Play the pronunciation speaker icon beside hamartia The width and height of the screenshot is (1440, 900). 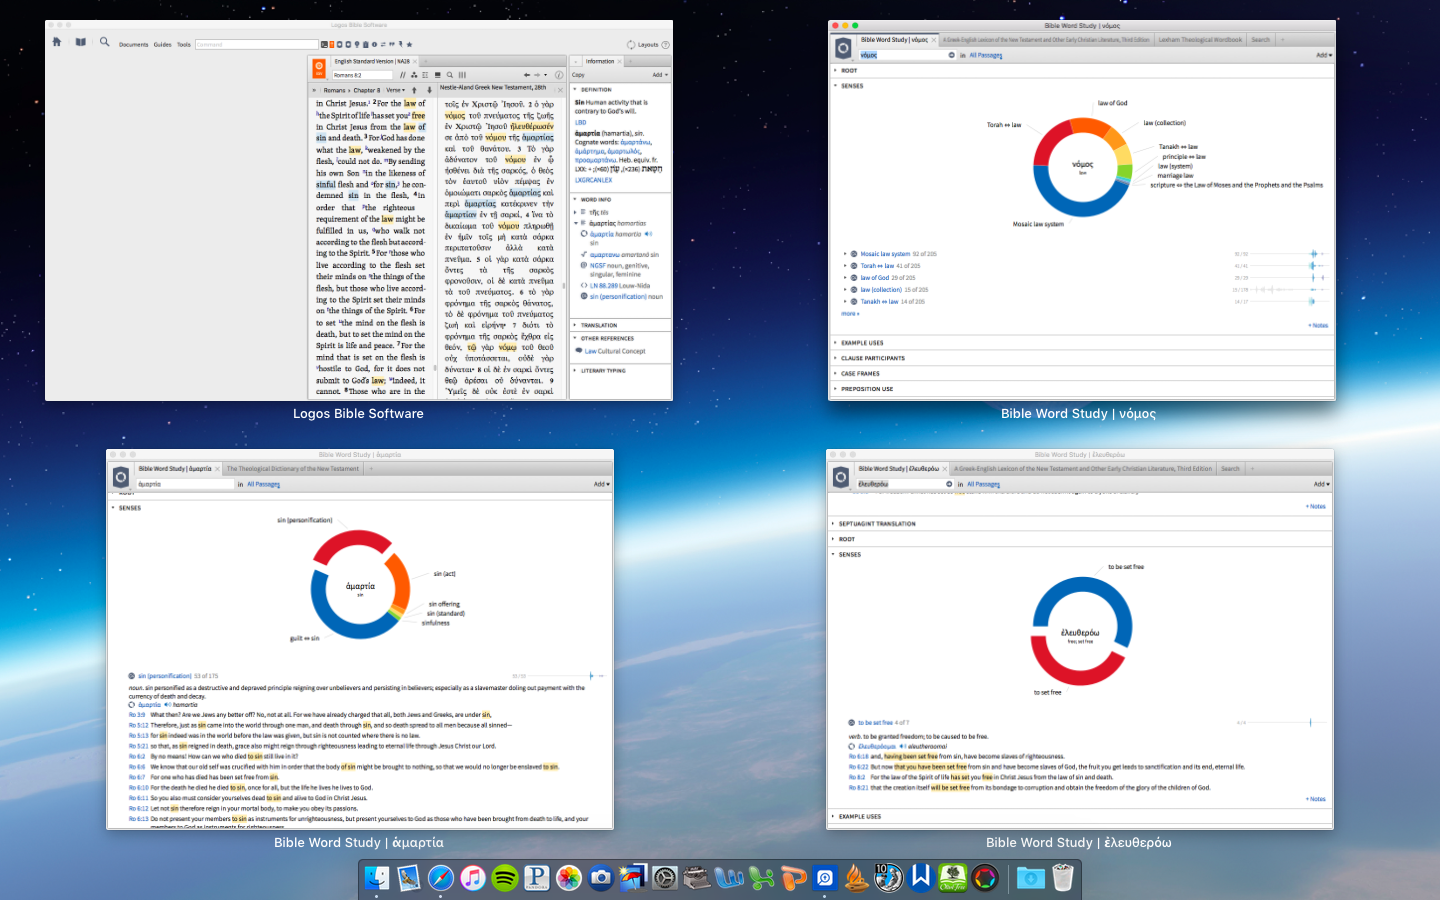[x=648, y=234]
